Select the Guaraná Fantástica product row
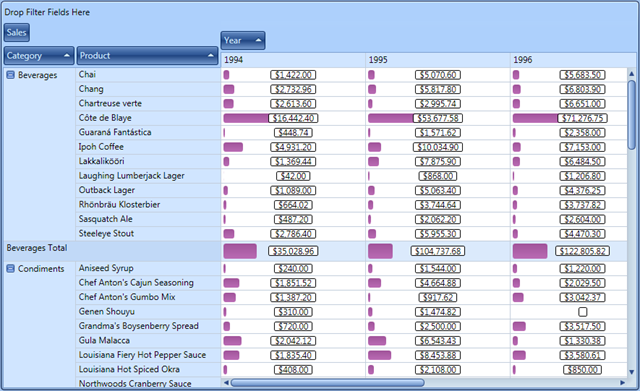Viewport: 640px width, 391px height. [148, 133]
